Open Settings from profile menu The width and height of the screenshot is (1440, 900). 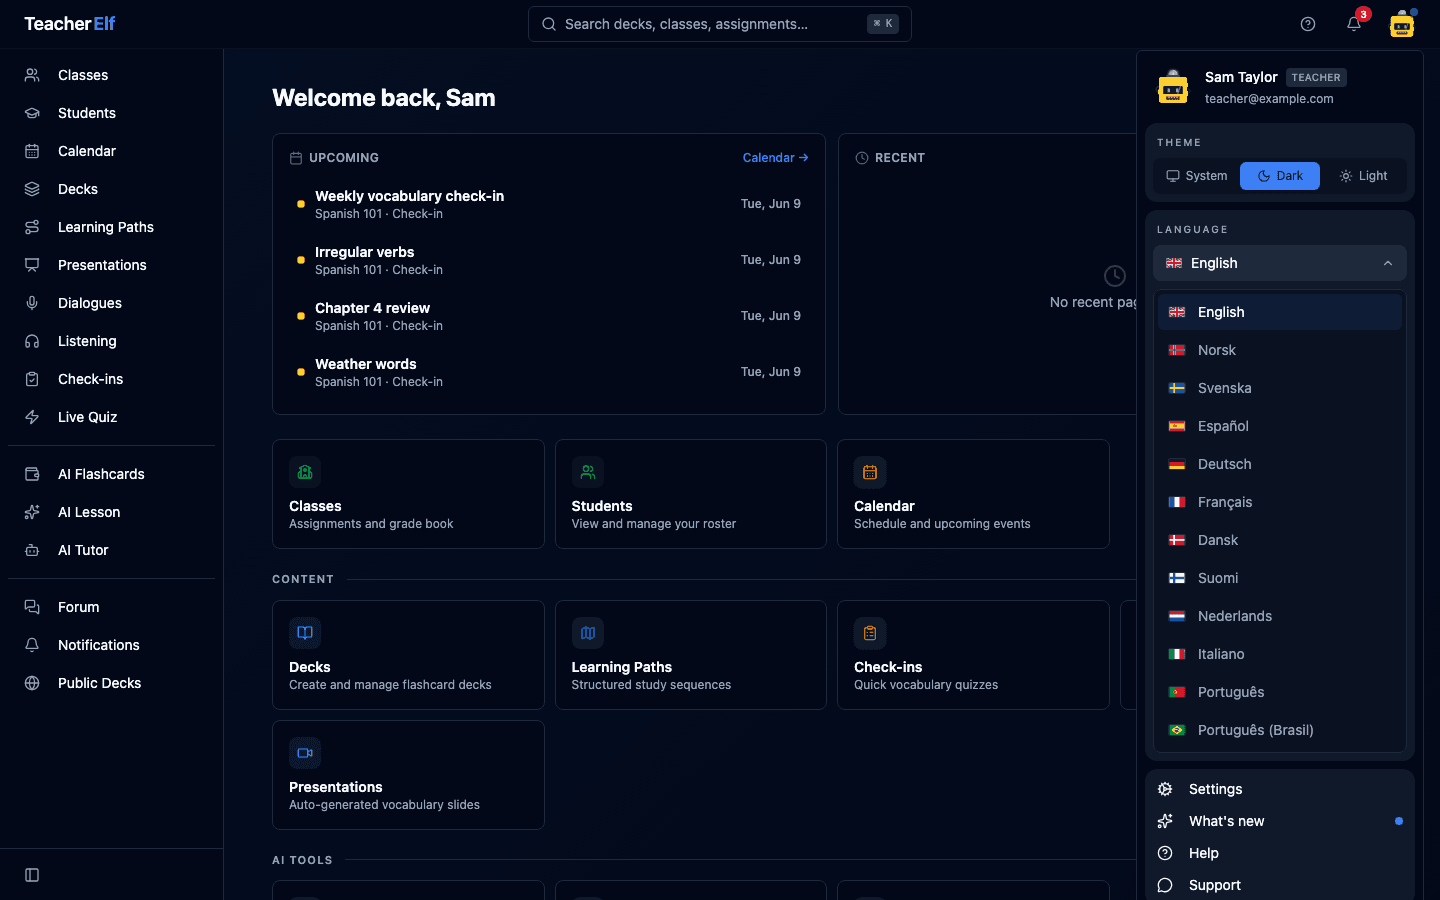pyautogui.click(x=1280, y=789)
